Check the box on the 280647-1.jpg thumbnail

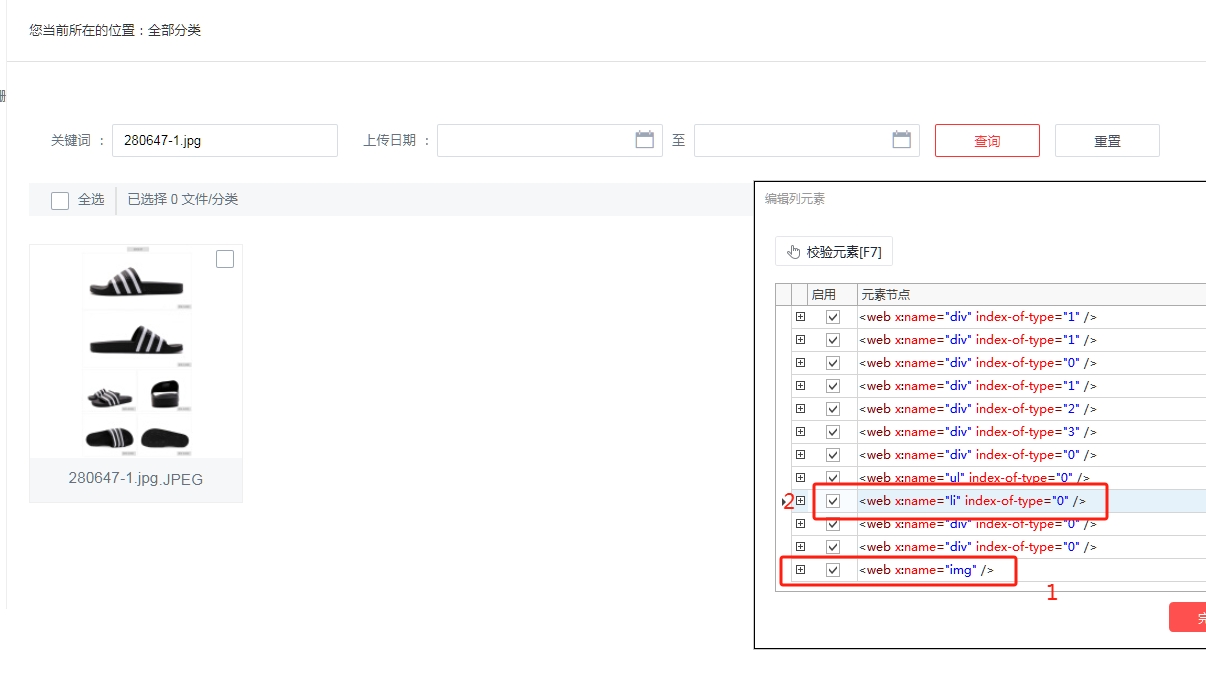[225, 260]
